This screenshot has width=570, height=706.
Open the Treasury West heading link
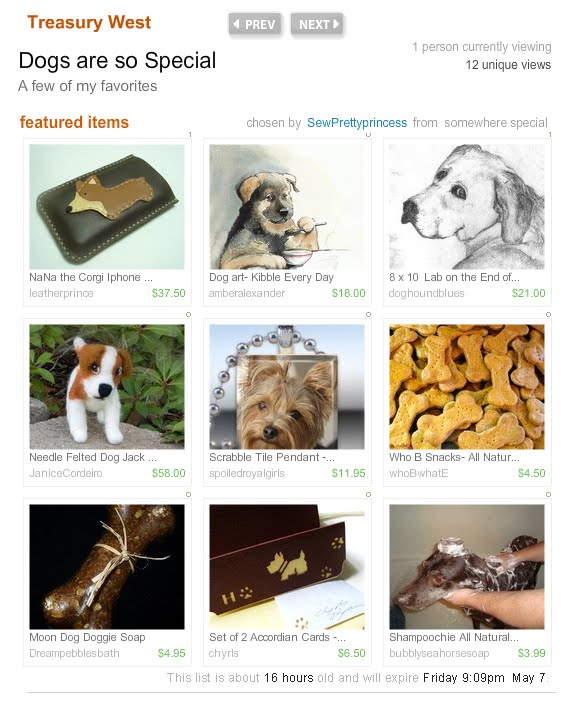click(89, 23)
